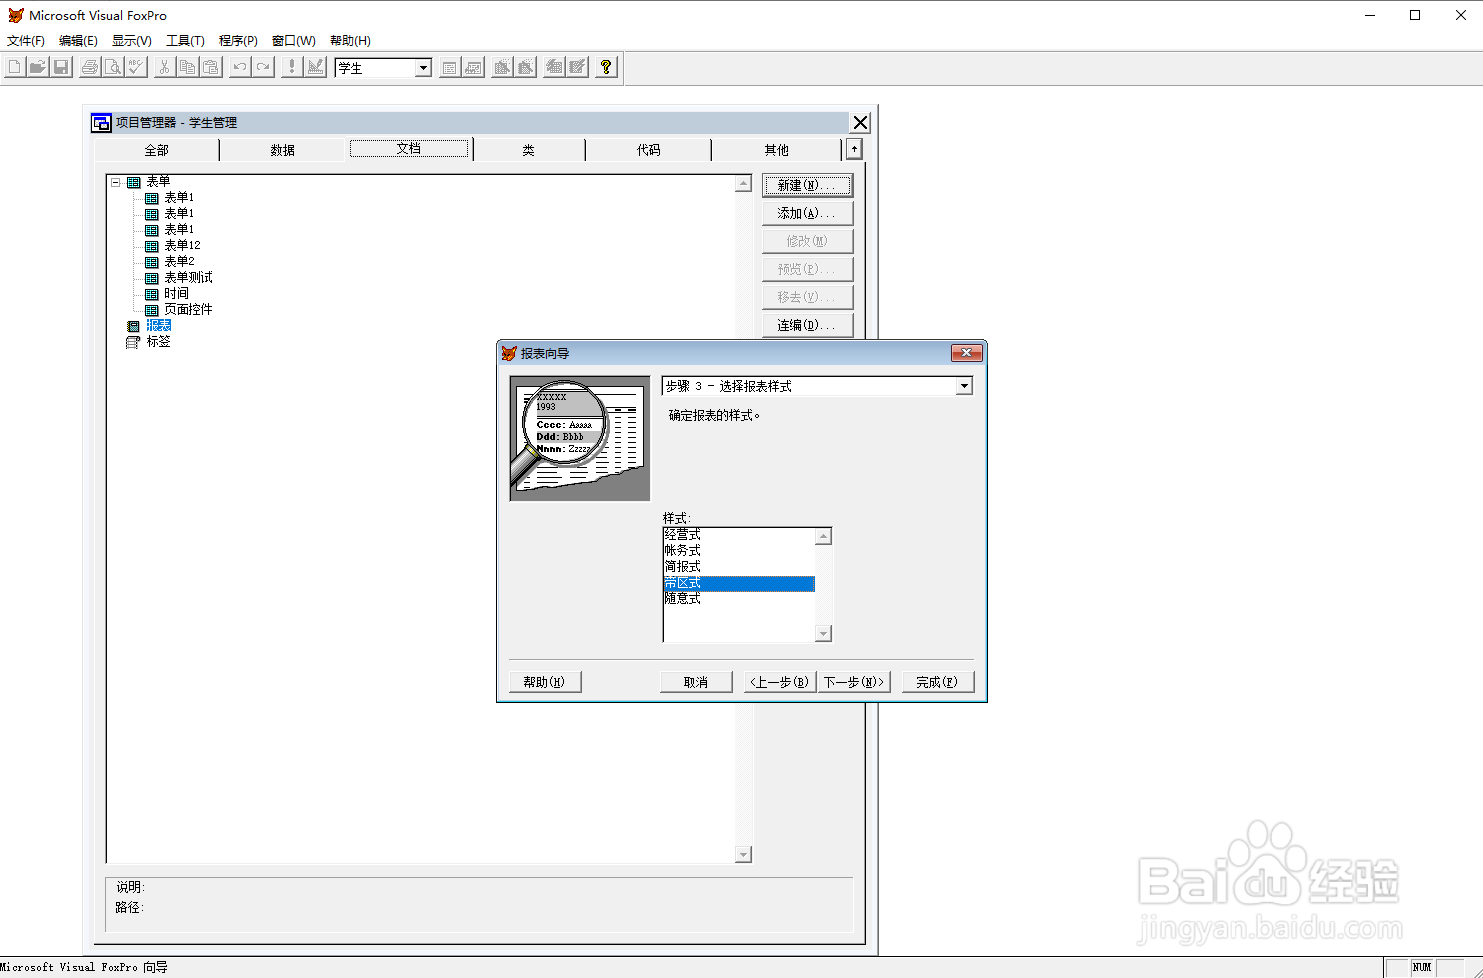
Task: Click the Save toolbar icon
Action: [x=61, y=67]
